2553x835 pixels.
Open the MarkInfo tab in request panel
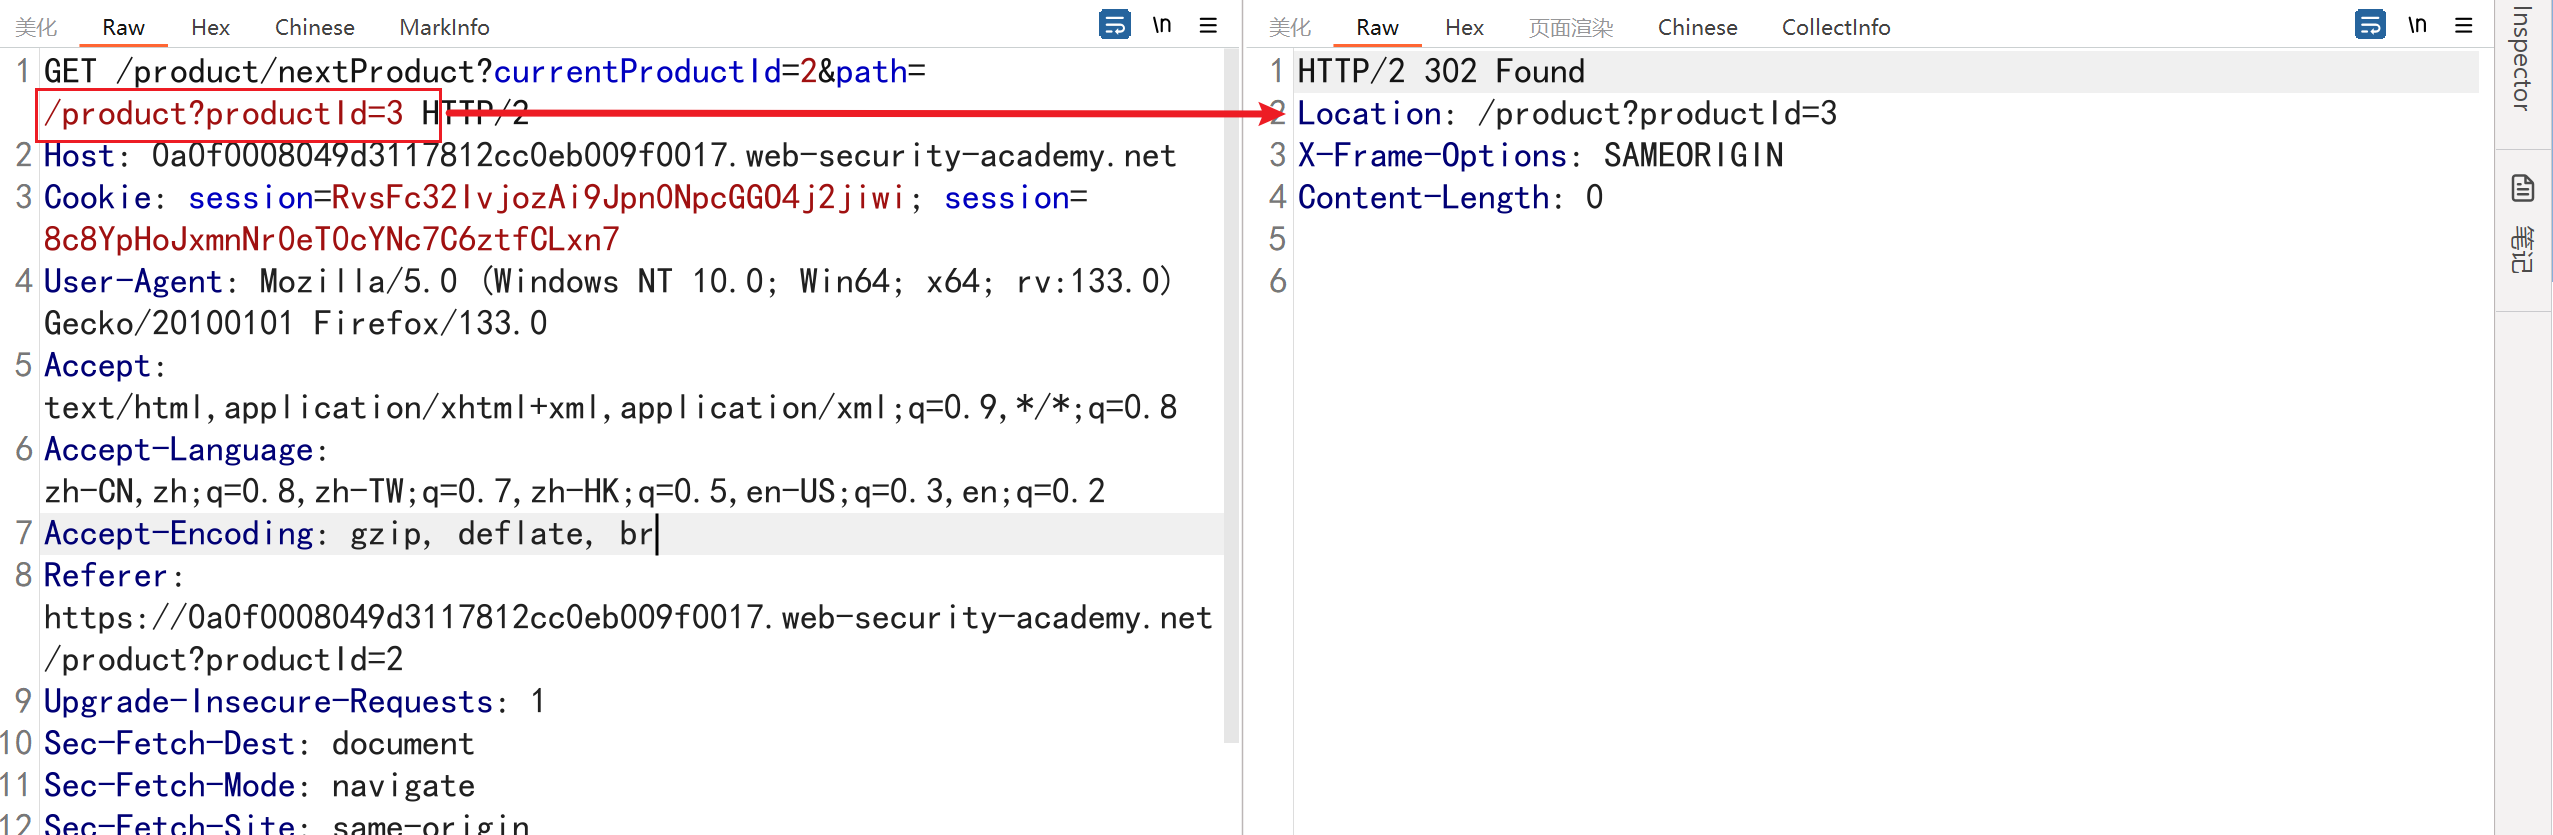pyautogui.click(x=444, y=27)
